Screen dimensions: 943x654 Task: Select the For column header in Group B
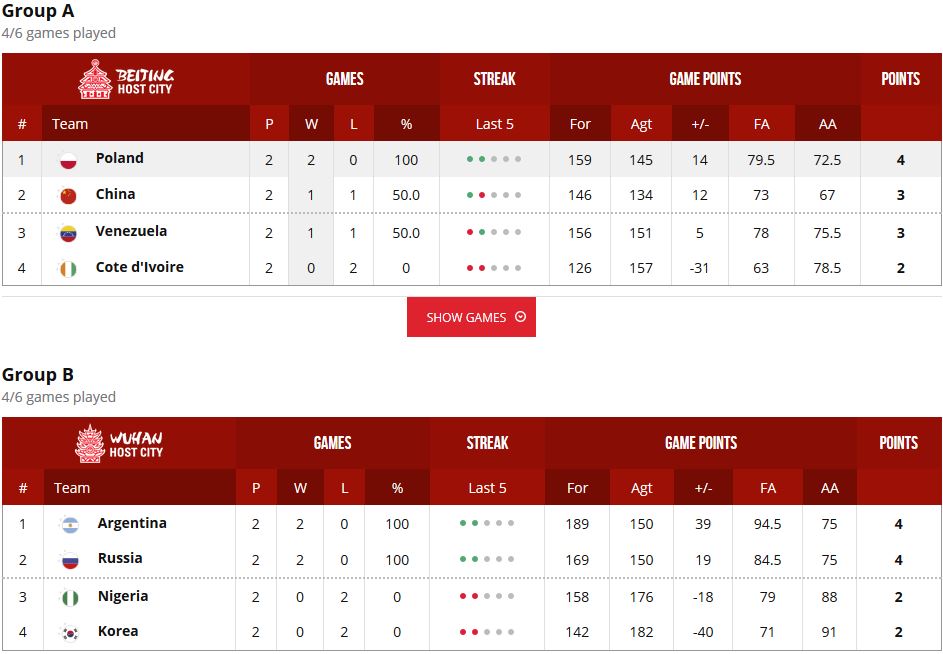click(x=577, y=488)
